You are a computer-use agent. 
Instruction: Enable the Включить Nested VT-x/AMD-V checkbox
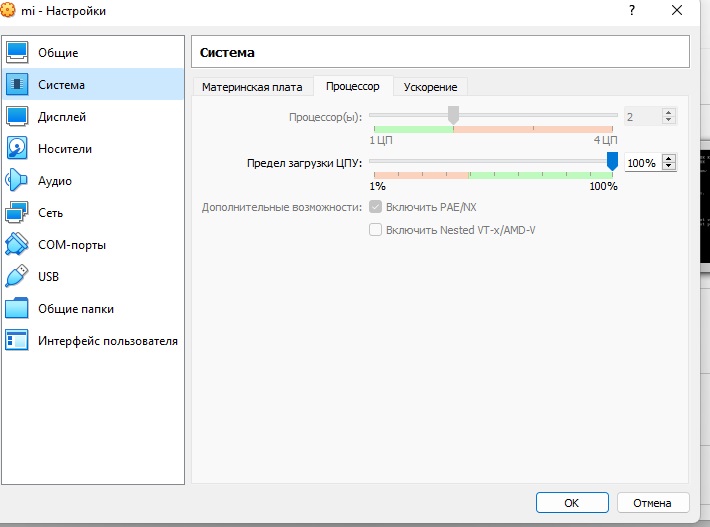tap(376, 230)
